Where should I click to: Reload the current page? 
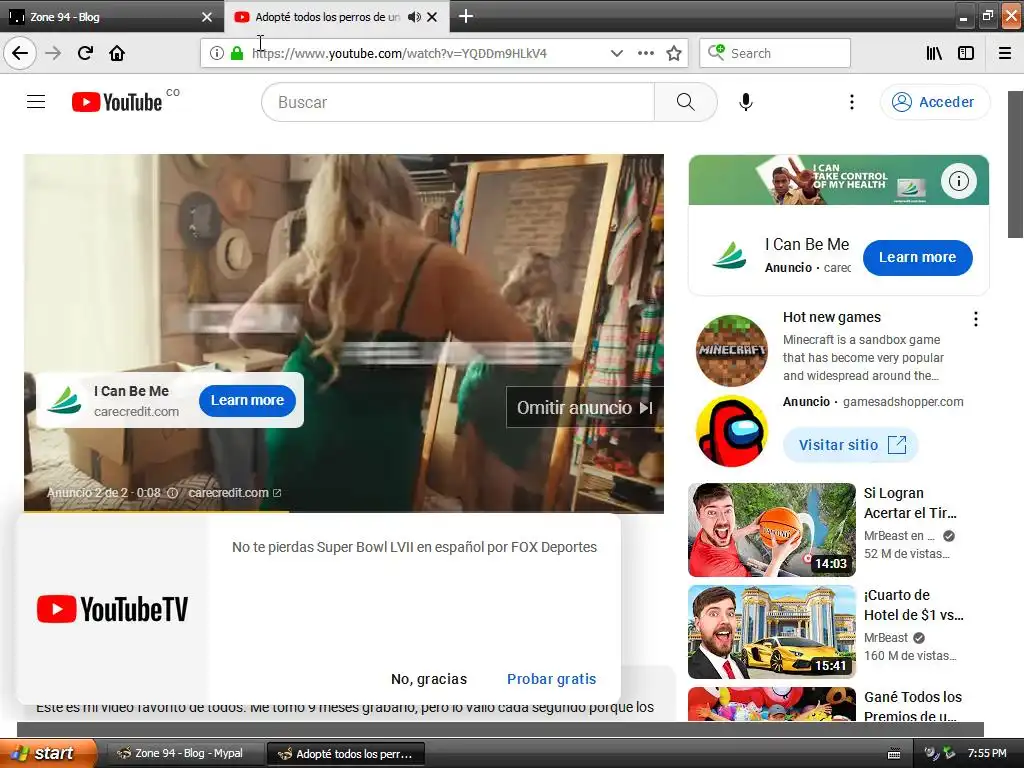[x=85, y=53]
